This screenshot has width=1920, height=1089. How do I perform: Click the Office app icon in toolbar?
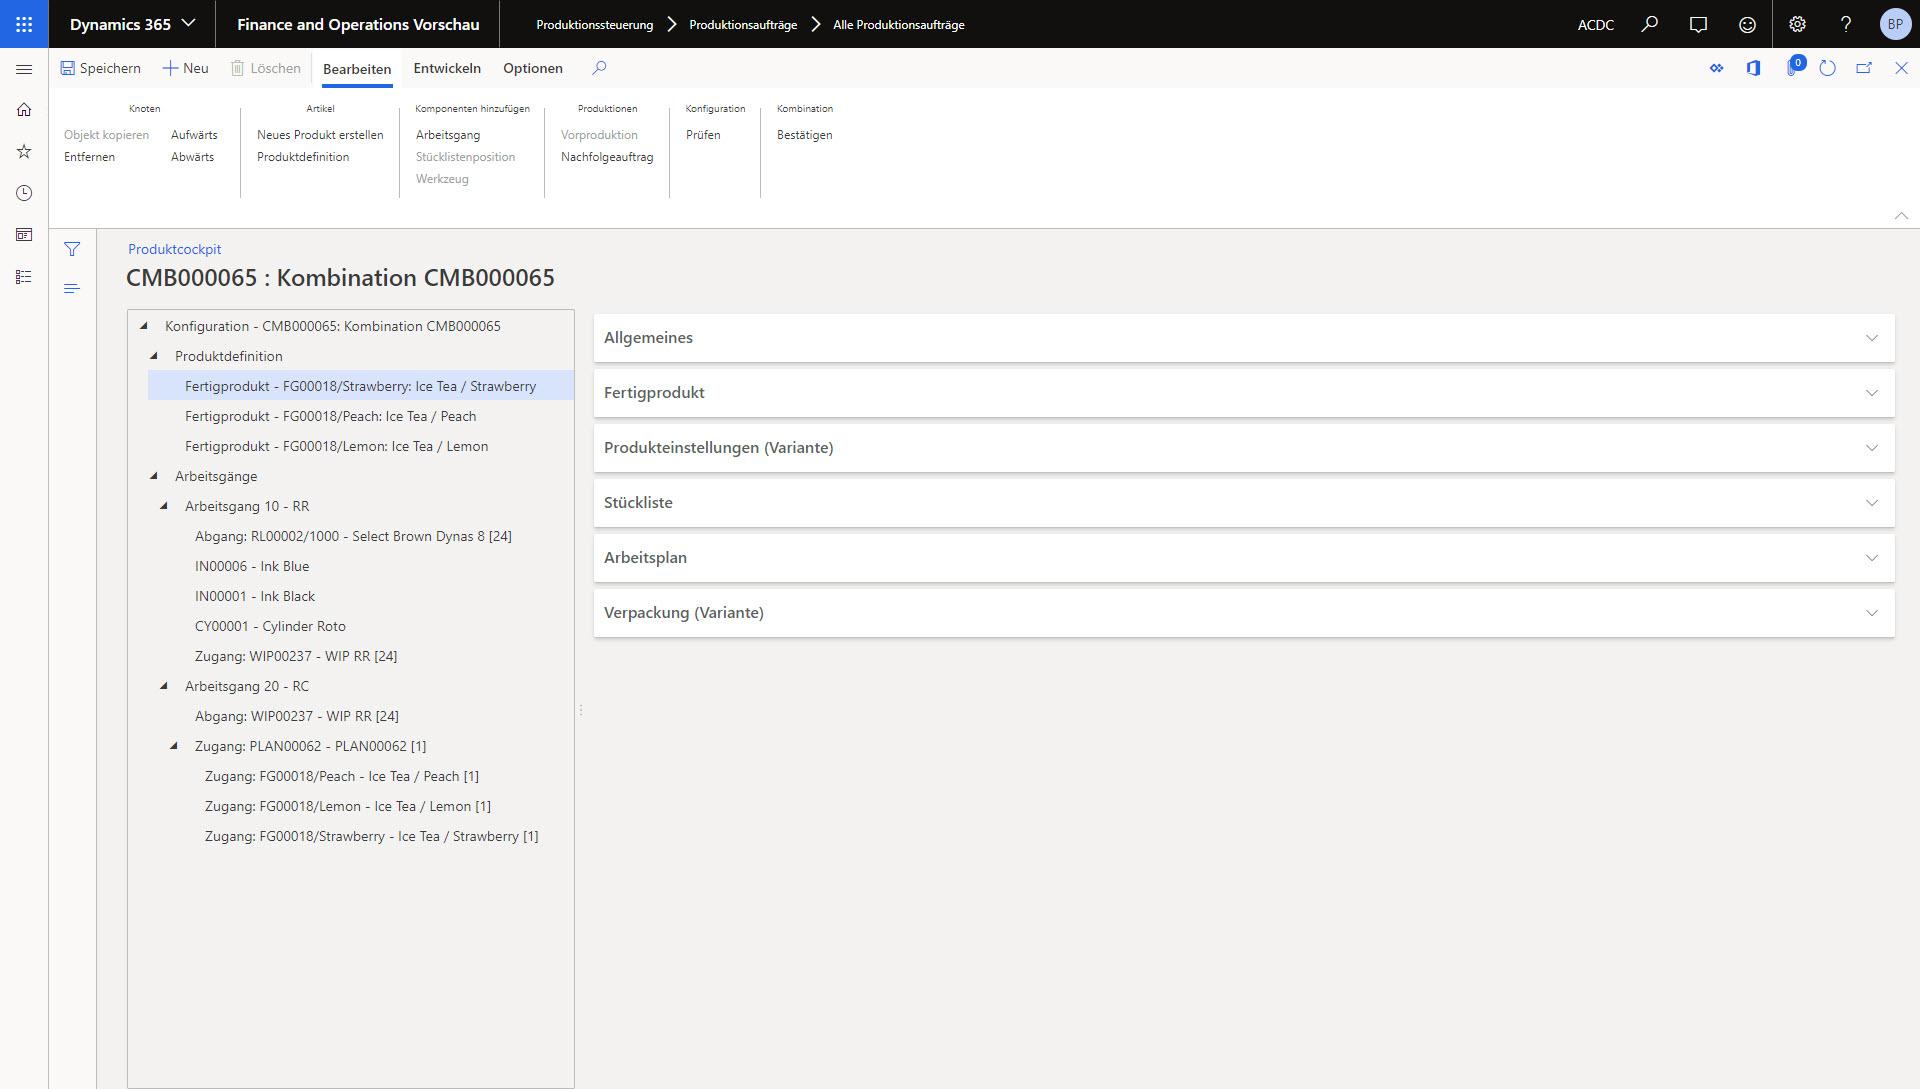tap(1753, 68)
